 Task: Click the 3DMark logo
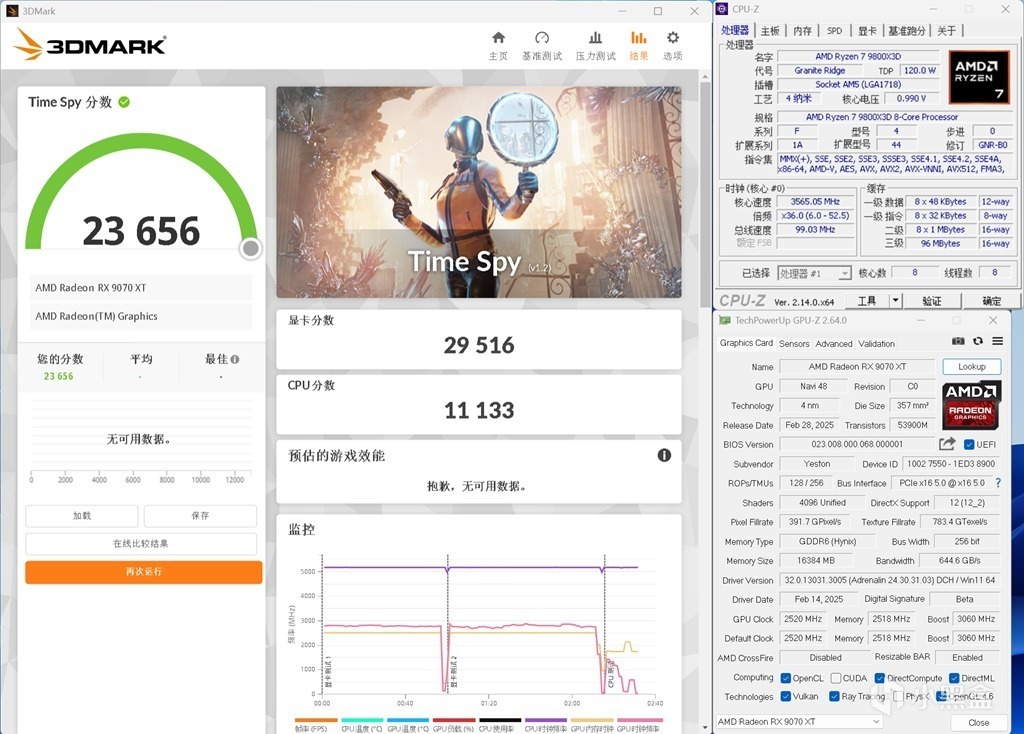point(90,44)
